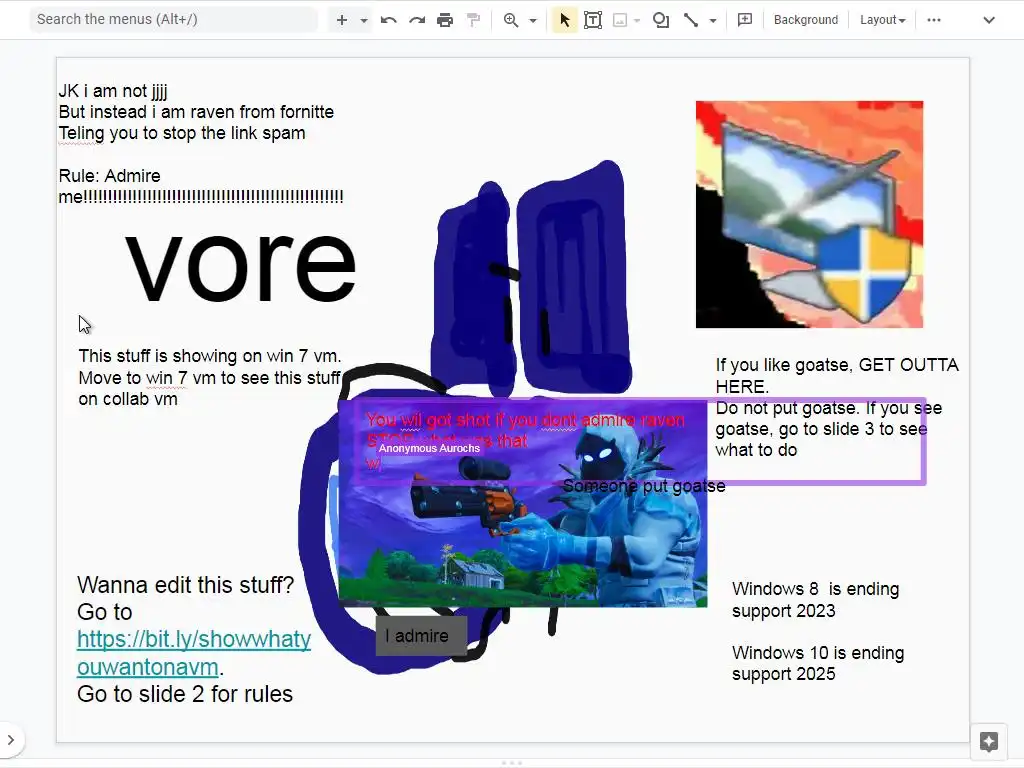Expand the side panel with the arrow
Image resolution: width=1024 pixels, height=768 pixels.
coord(11,740)
